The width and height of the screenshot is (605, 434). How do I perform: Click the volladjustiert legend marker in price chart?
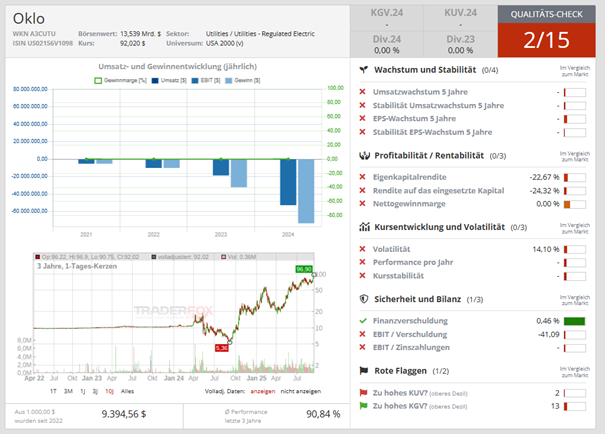click(x=154, y=257)
